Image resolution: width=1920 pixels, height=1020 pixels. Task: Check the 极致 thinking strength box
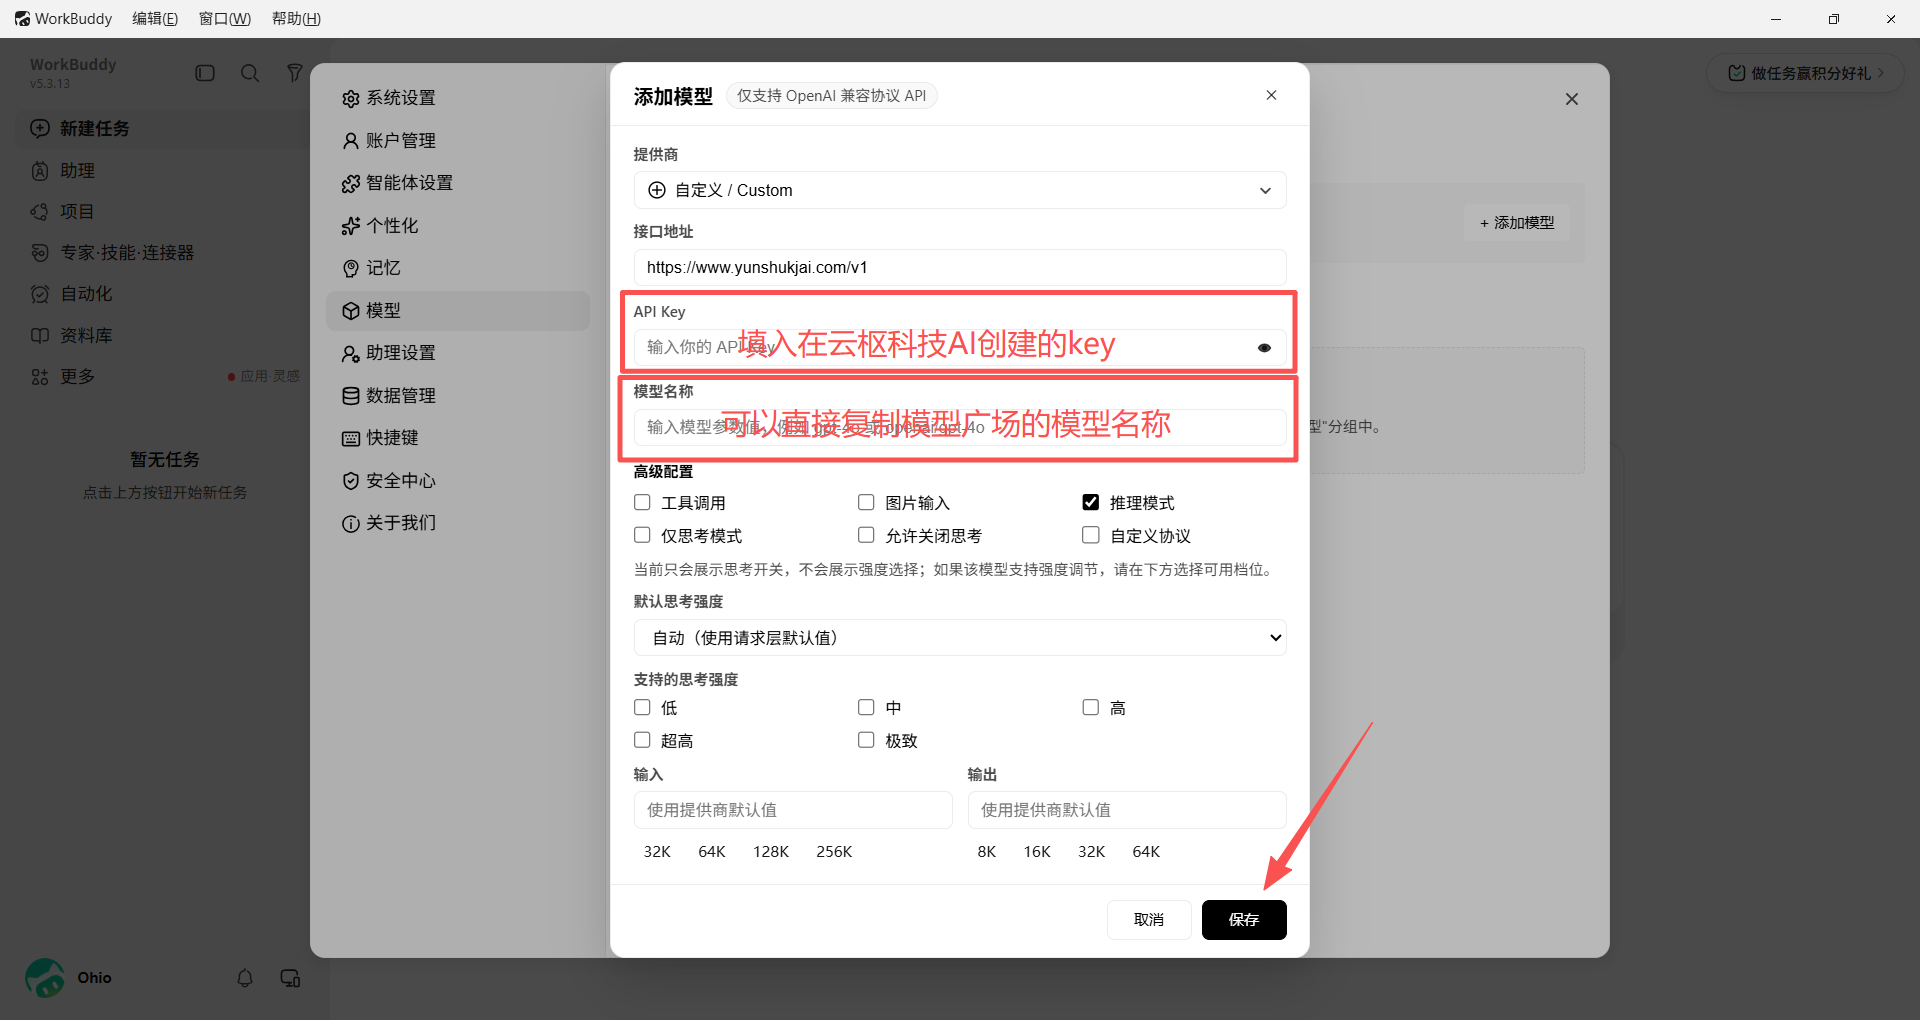pos(866,740)
